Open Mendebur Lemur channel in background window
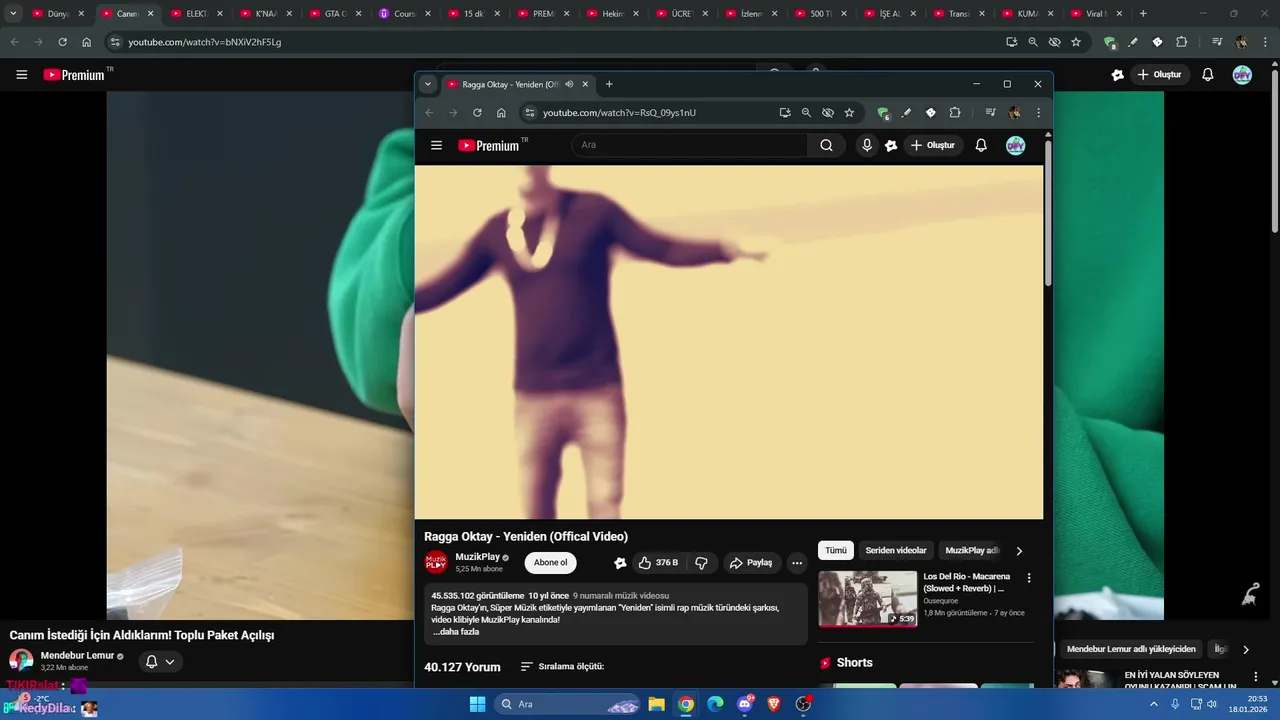 click(x=77, y=656)
